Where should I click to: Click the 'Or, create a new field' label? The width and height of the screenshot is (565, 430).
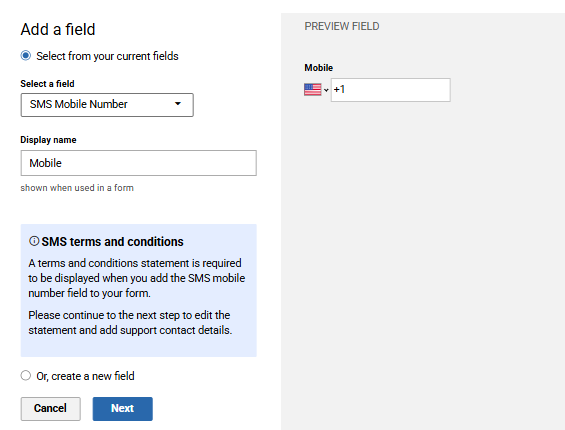pyautogui.click(x=85, y=376)
